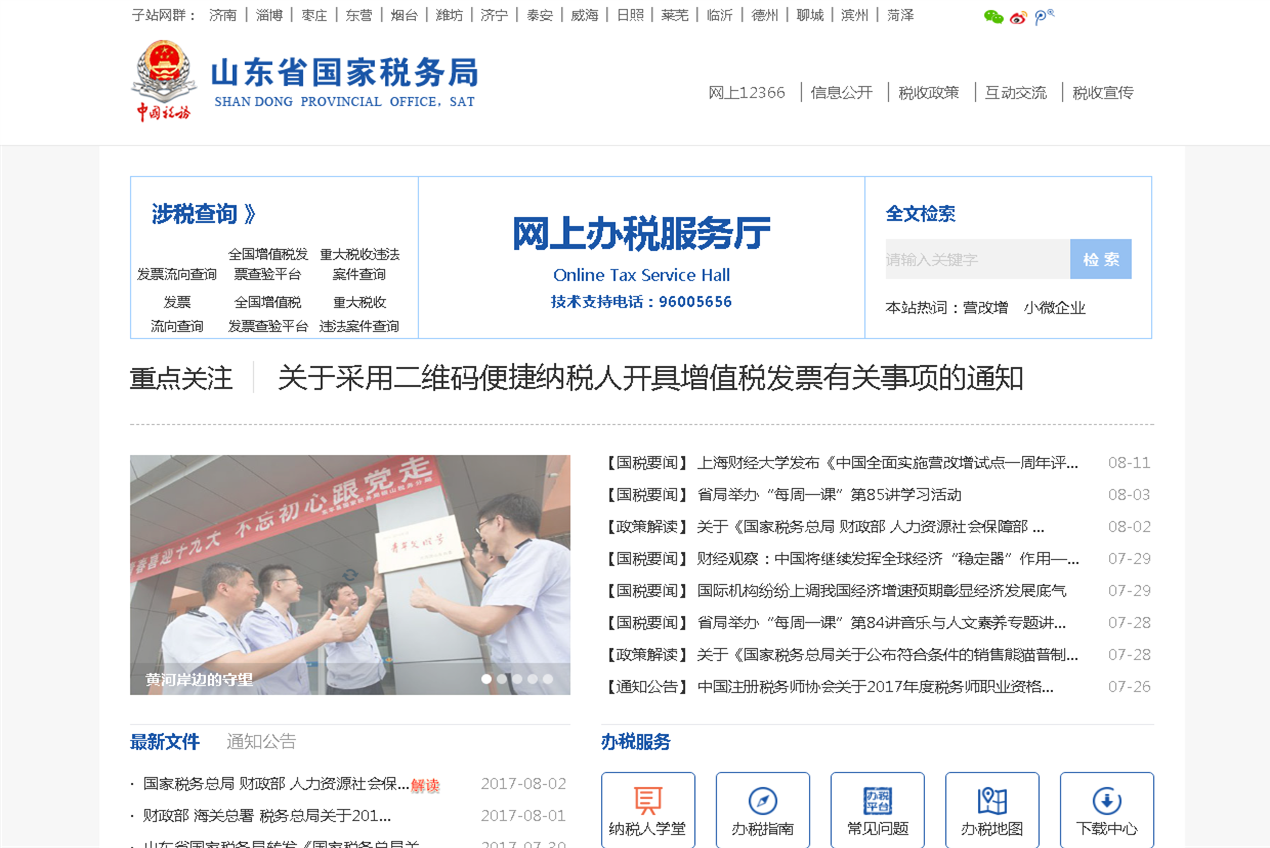Open file 财政部 海关总署 税务总局关于201
1270x848 pixels.
tap(268, 816)
